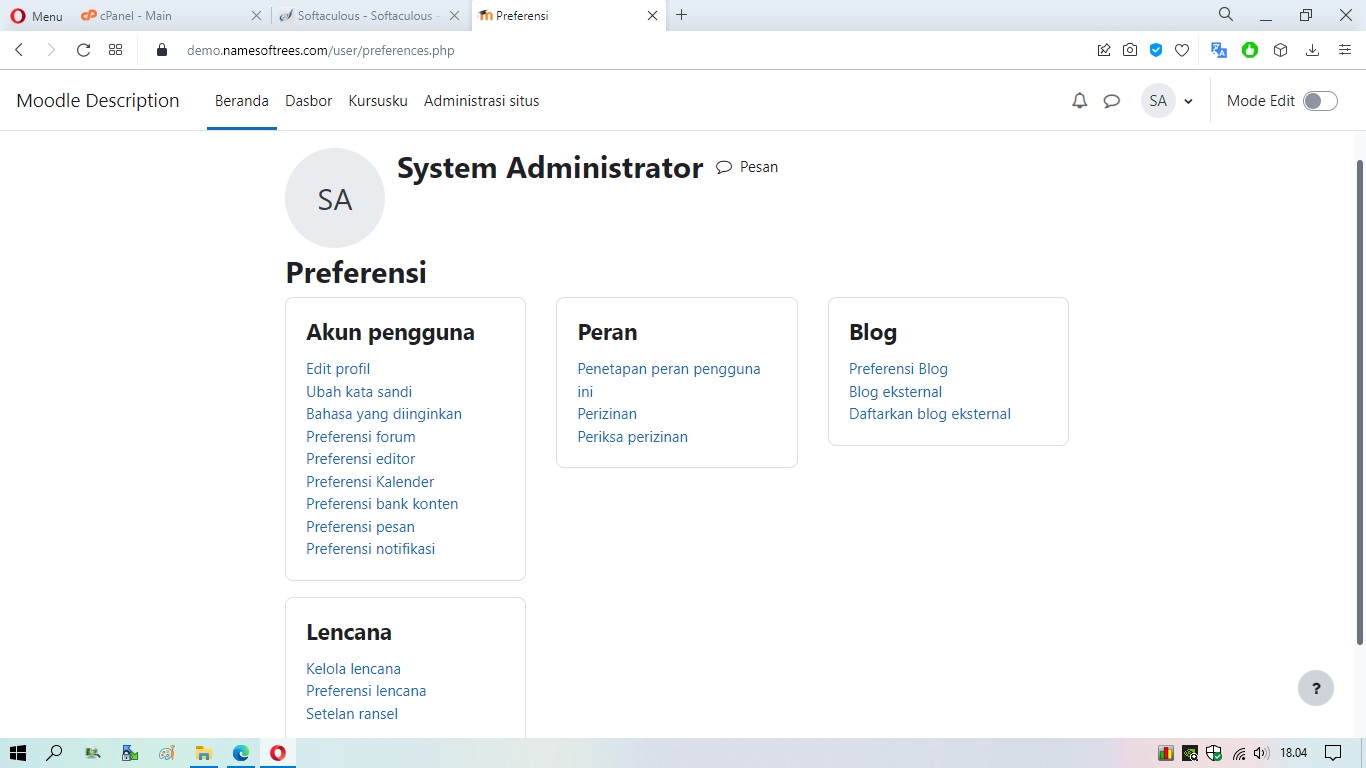The width and height of the screenshot is (1366, 768).
Task: Open the volume speaker tray icon
Action: pos(1261,753)
